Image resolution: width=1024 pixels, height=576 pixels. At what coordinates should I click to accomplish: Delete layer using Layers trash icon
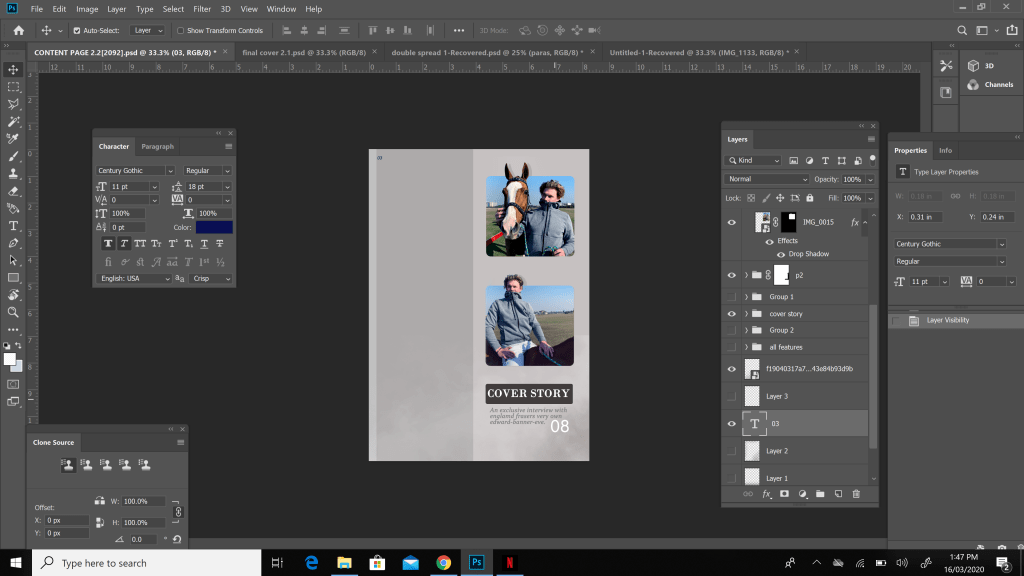(856, 494)
